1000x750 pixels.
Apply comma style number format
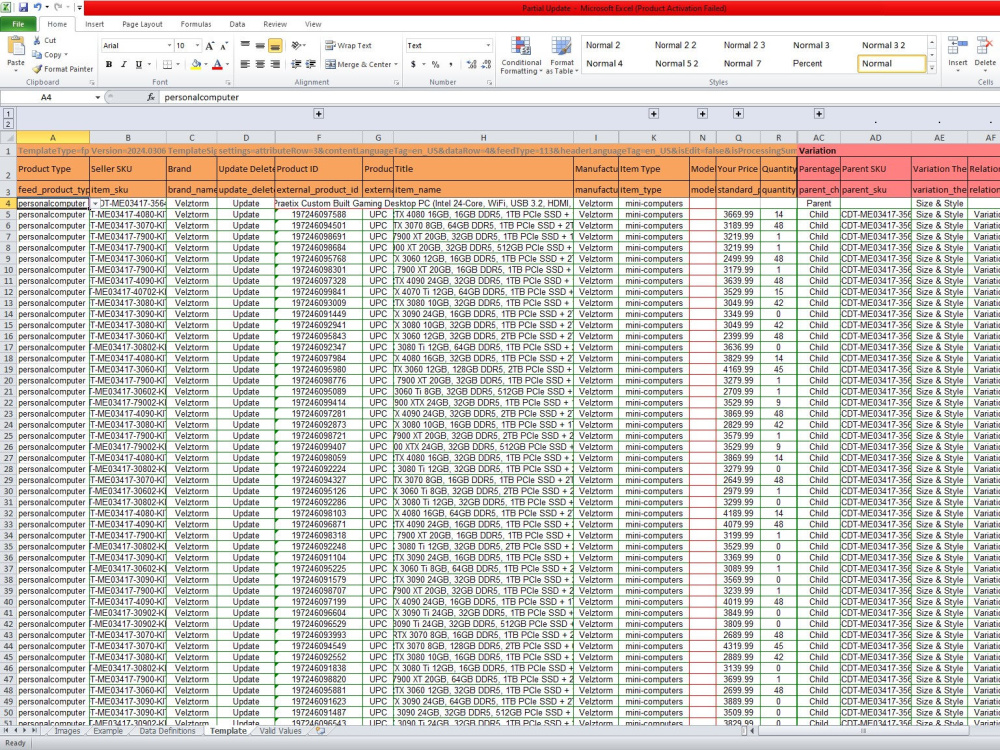pos(451,64)
